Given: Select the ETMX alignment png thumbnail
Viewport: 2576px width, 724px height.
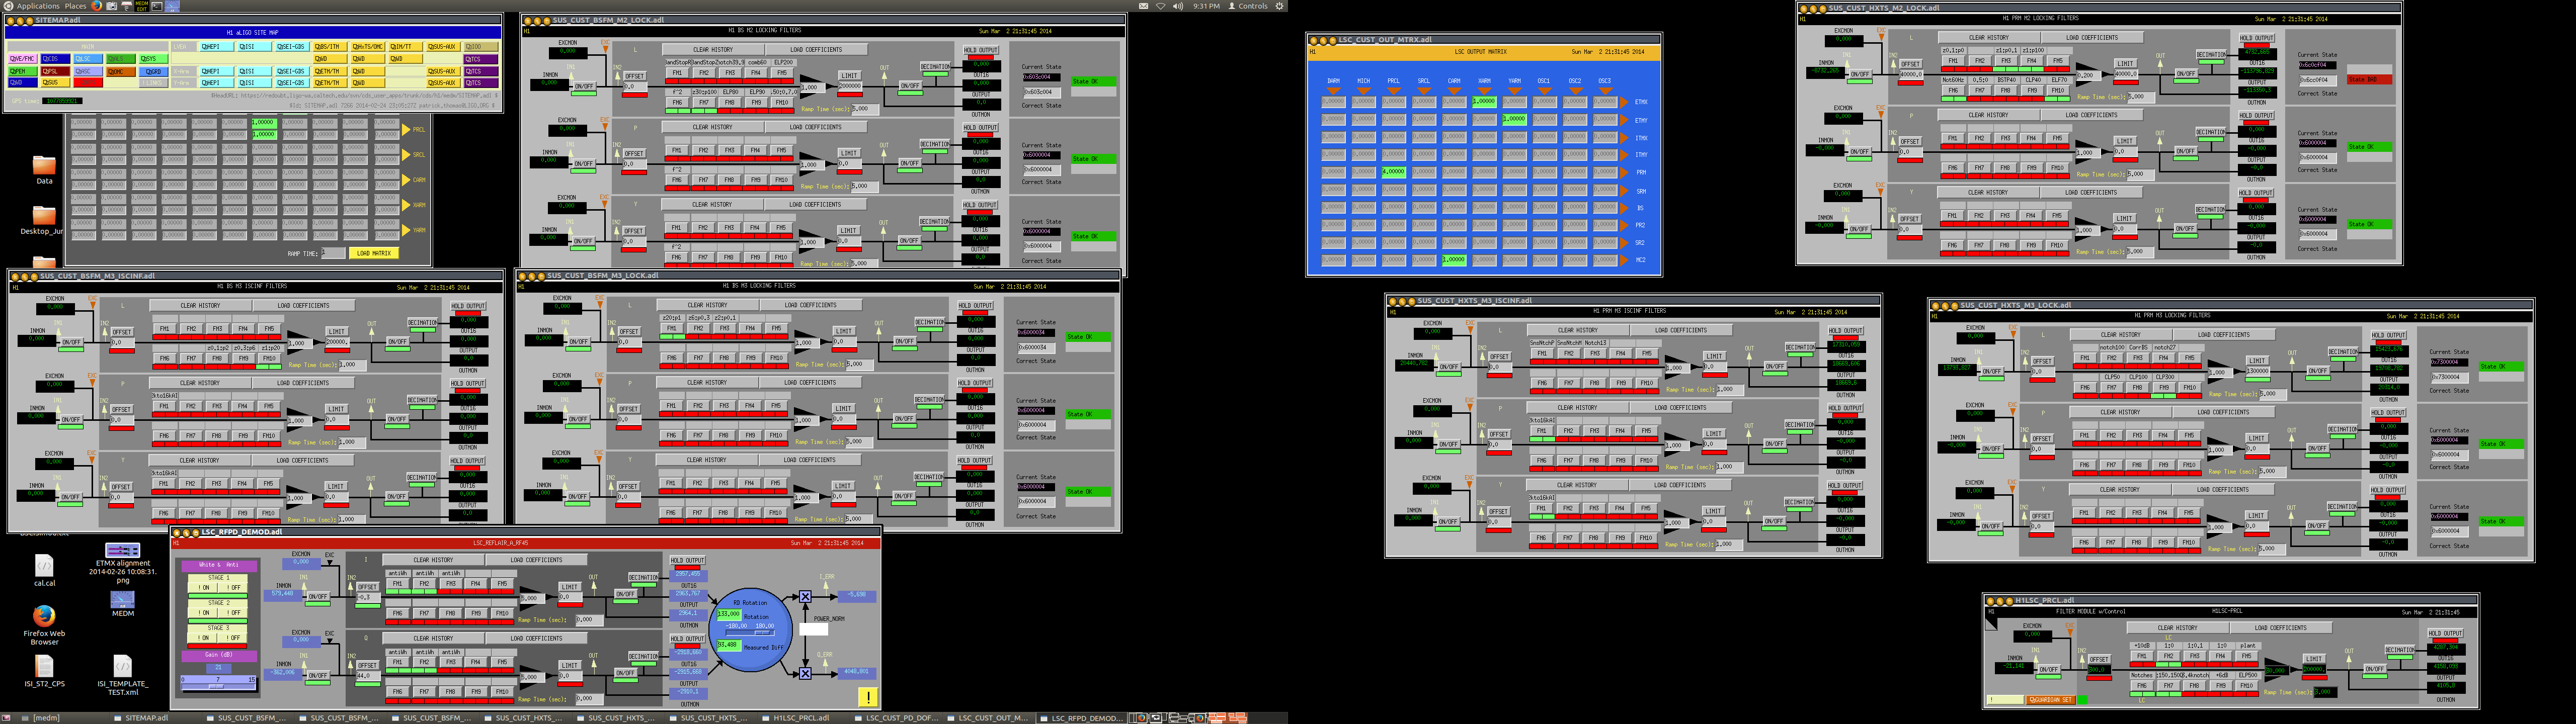Looking at the screenshot, I should [122, 551].
